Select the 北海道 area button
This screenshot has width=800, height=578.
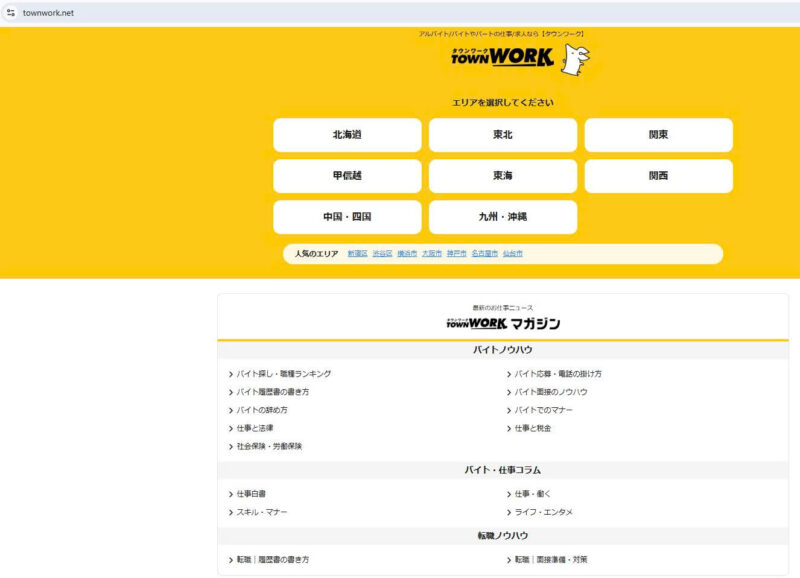(347, 135)
